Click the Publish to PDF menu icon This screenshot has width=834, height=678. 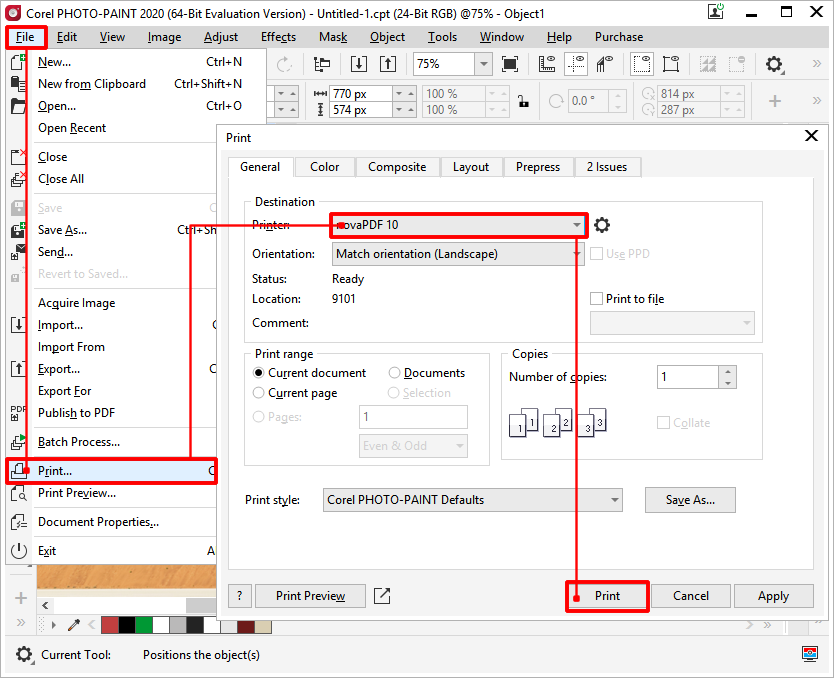[x=18, y=413]
